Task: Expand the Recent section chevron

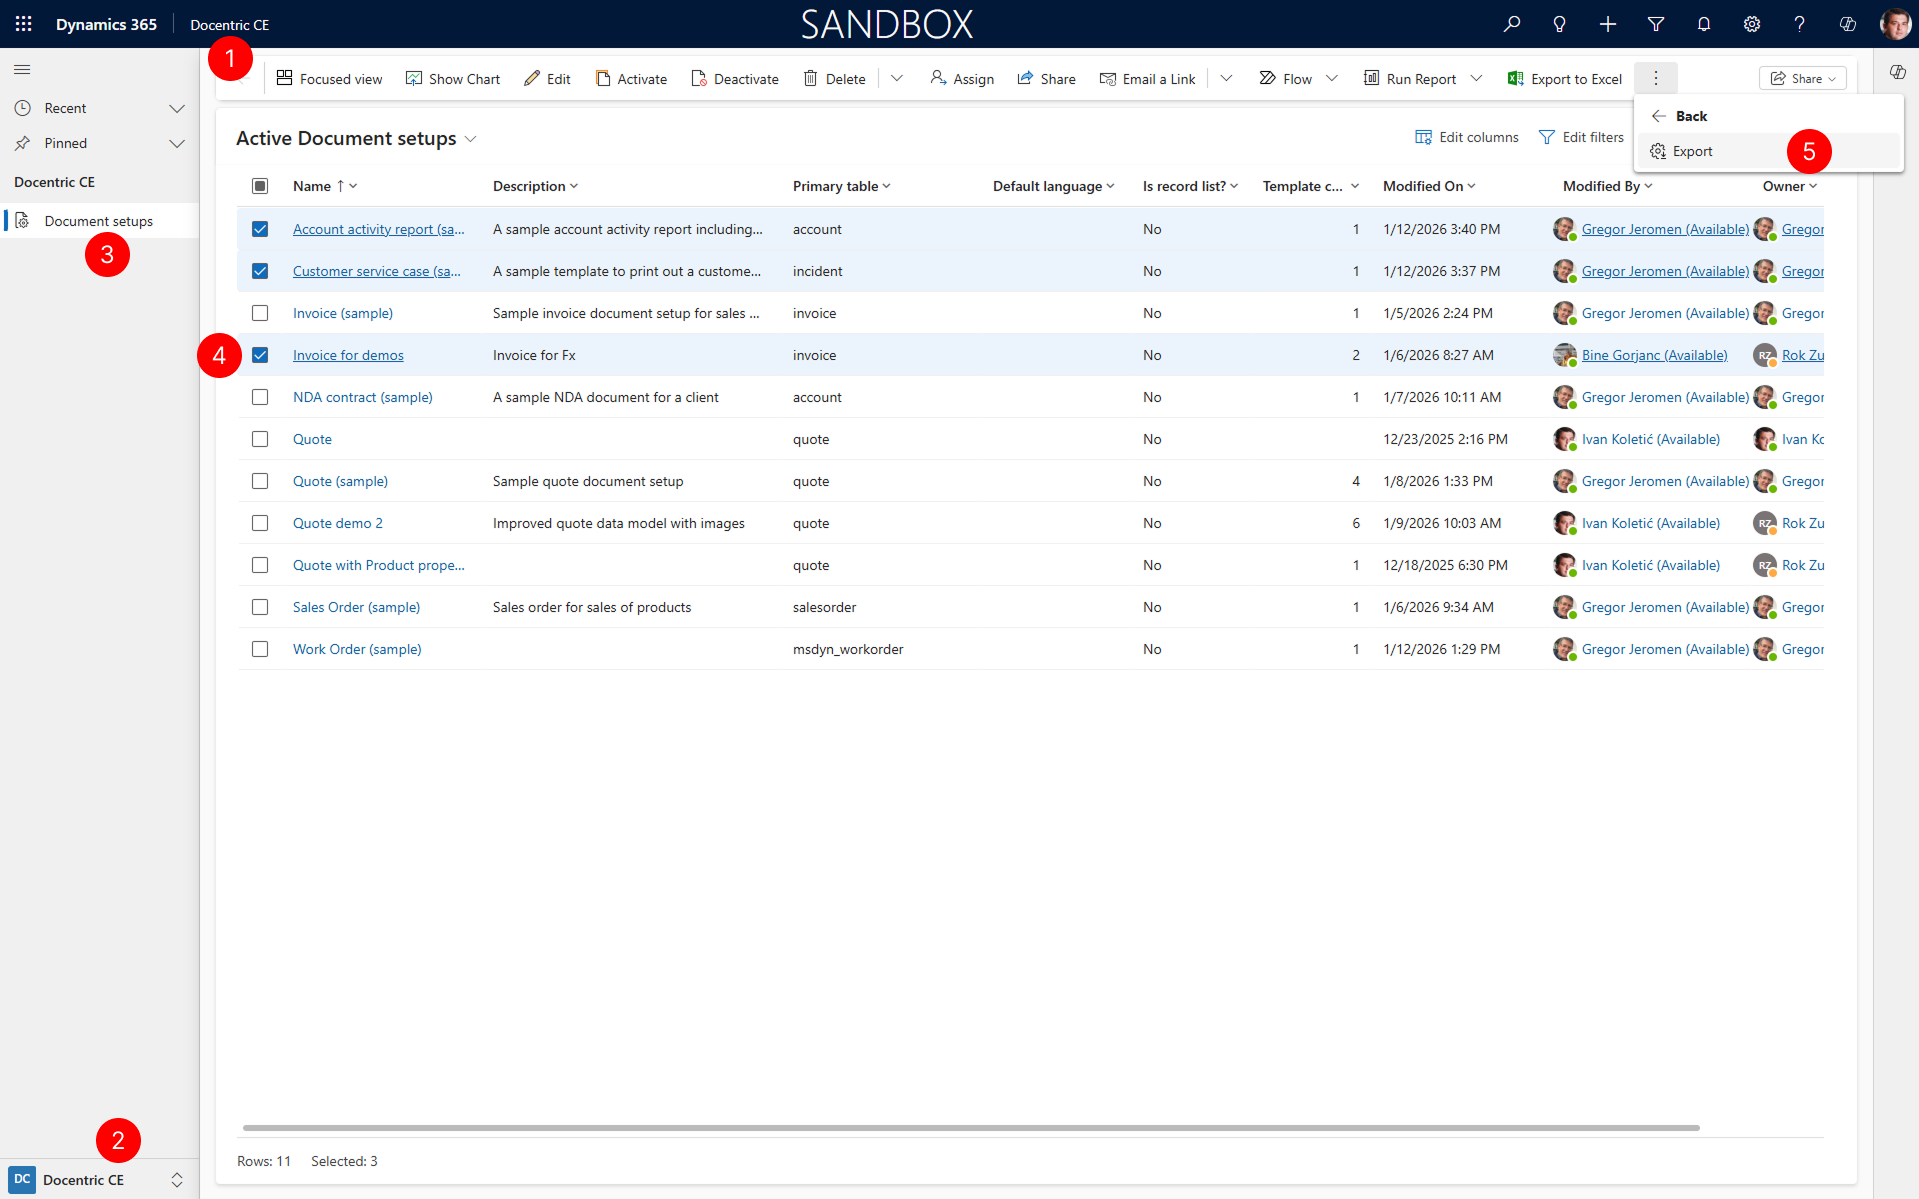Action: 177,108
